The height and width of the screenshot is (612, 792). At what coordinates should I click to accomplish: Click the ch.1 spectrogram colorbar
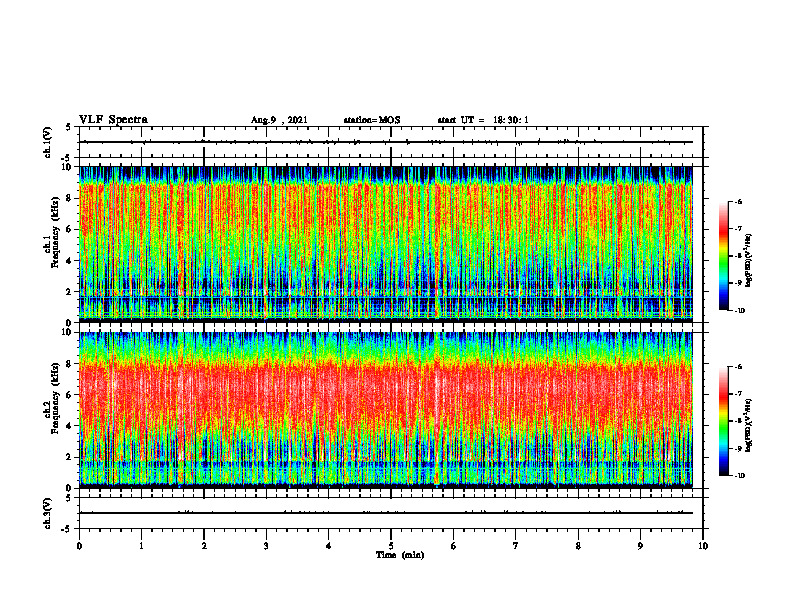tap(723, 256)
